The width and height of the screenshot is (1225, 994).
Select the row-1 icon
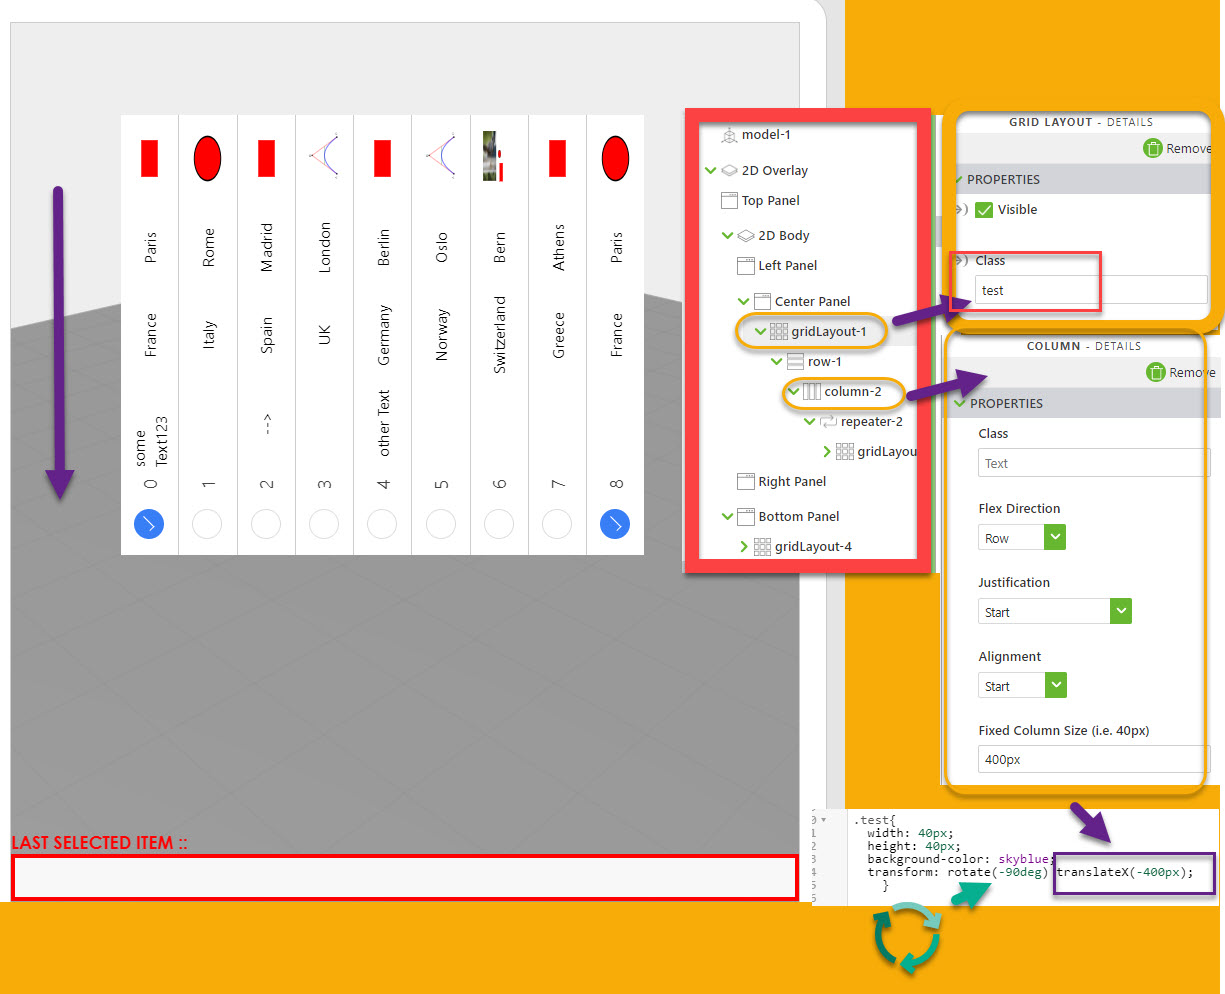(x=796, y=363)
